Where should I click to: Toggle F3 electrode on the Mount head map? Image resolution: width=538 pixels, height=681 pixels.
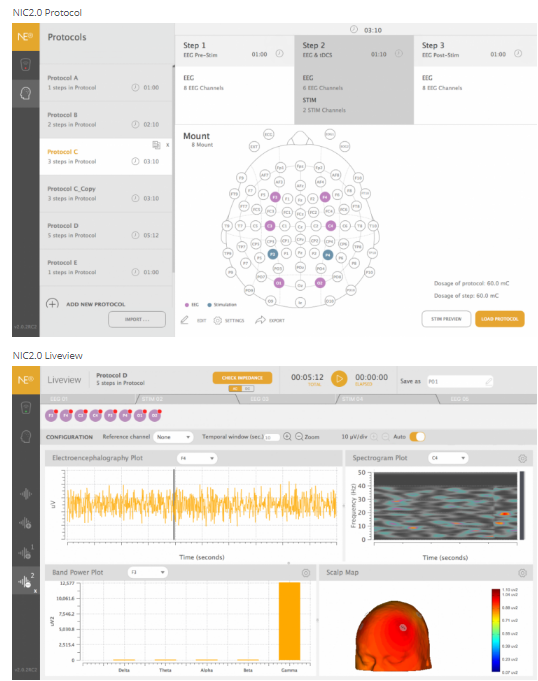point(275,197)
